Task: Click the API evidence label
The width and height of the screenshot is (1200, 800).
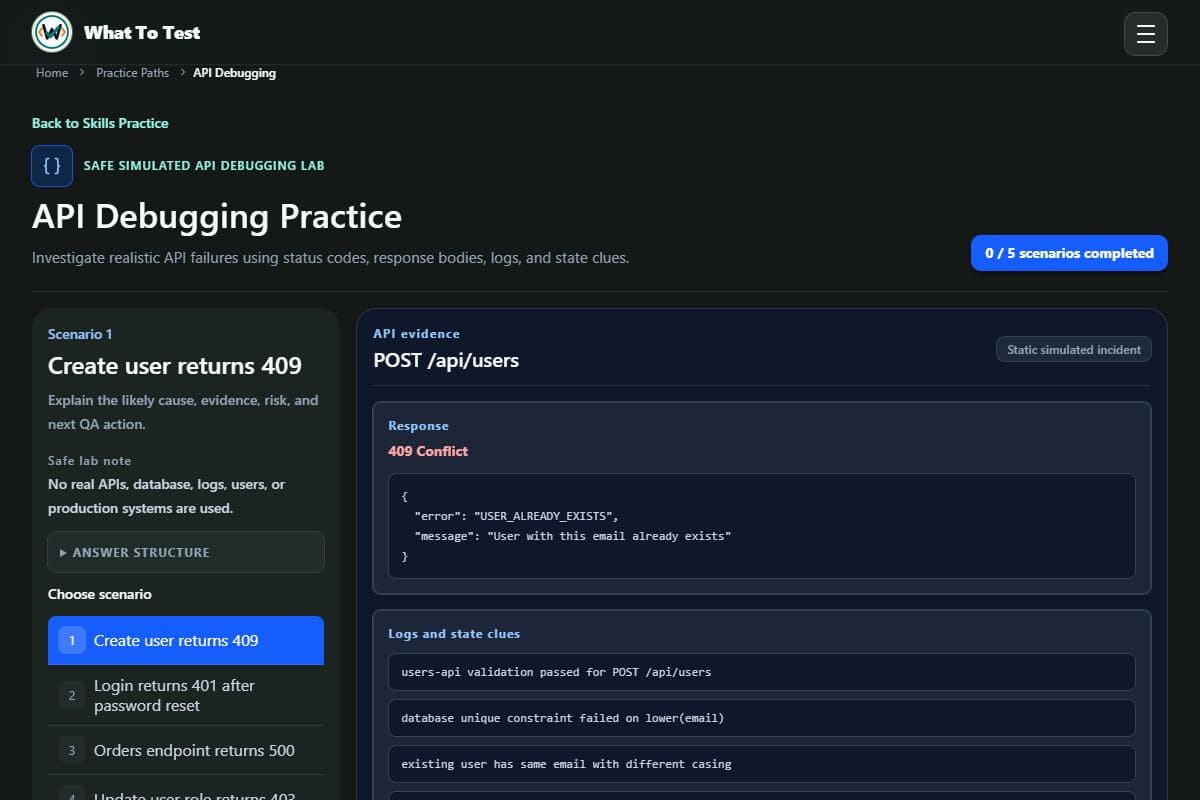Action: 416,334
